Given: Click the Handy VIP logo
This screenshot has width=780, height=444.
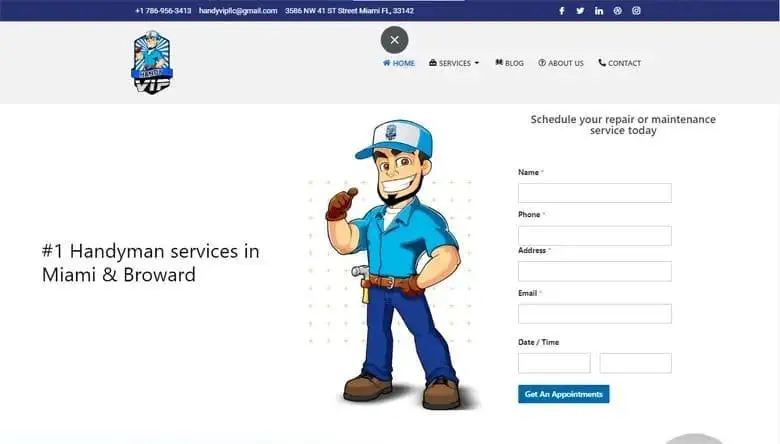Looking at the screenshot, I should click(152, 63).
